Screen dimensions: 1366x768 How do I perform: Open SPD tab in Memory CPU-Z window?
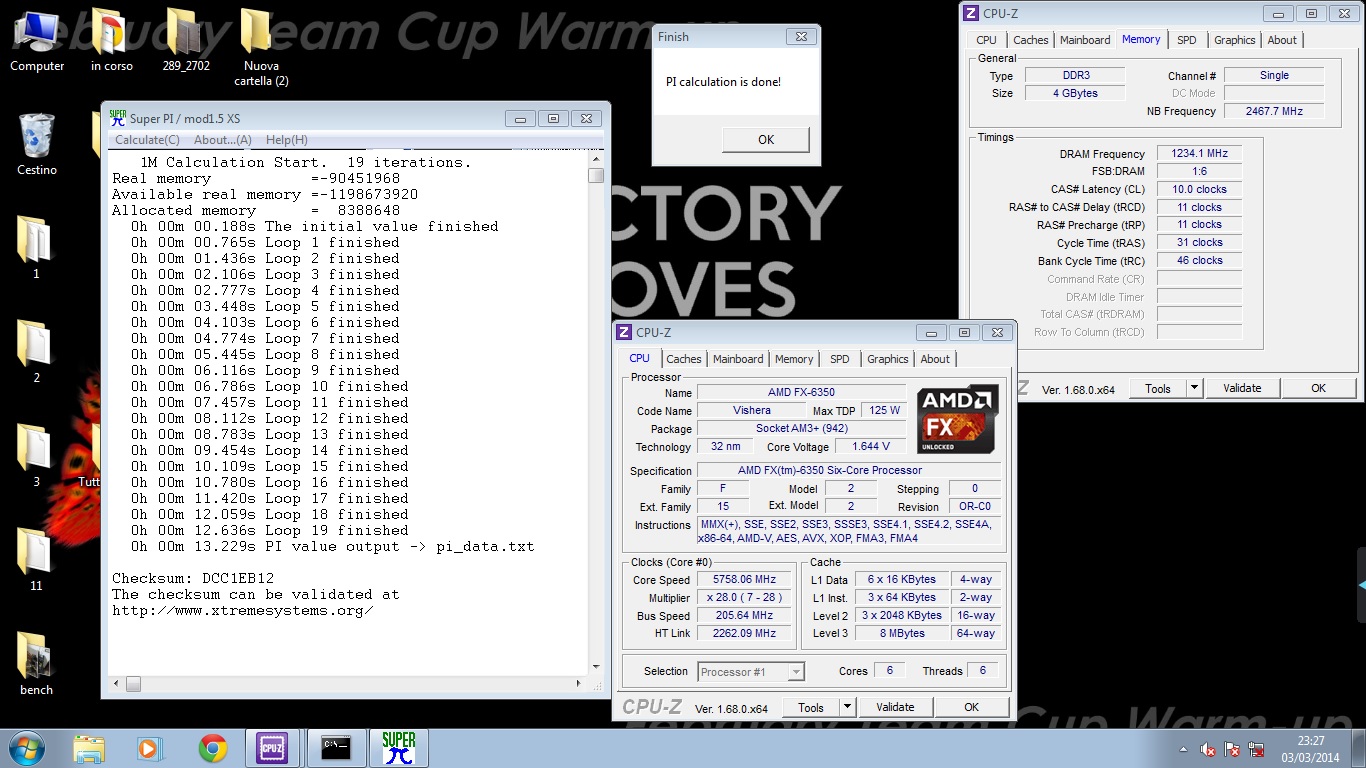1186,40
